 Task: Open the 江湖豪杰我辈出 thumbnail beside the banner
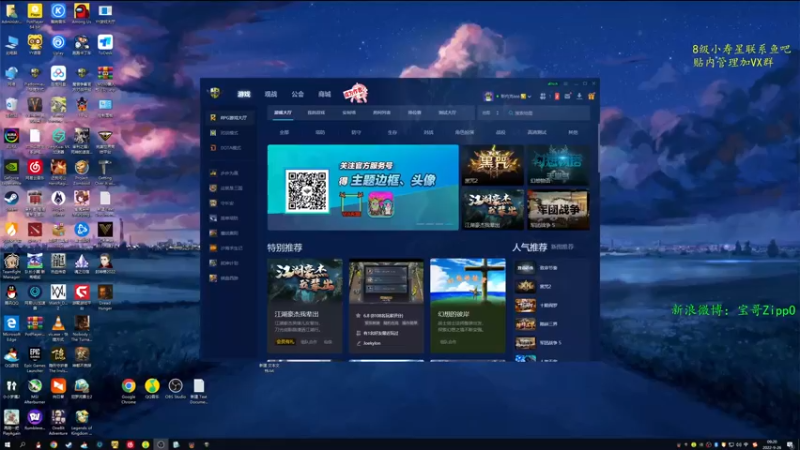coord(492,210)
